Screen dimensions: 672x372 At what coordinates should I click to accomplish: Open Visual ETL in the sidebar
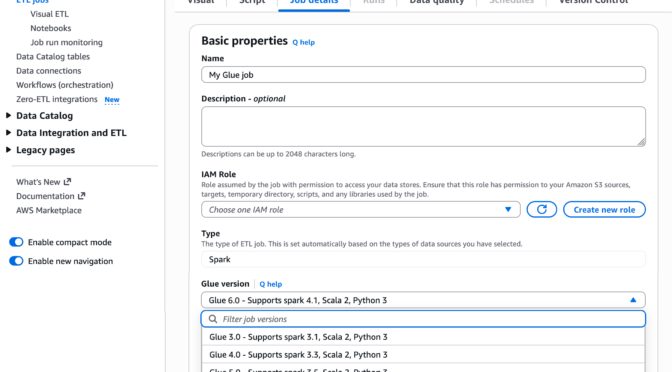(x=49, y=14)
